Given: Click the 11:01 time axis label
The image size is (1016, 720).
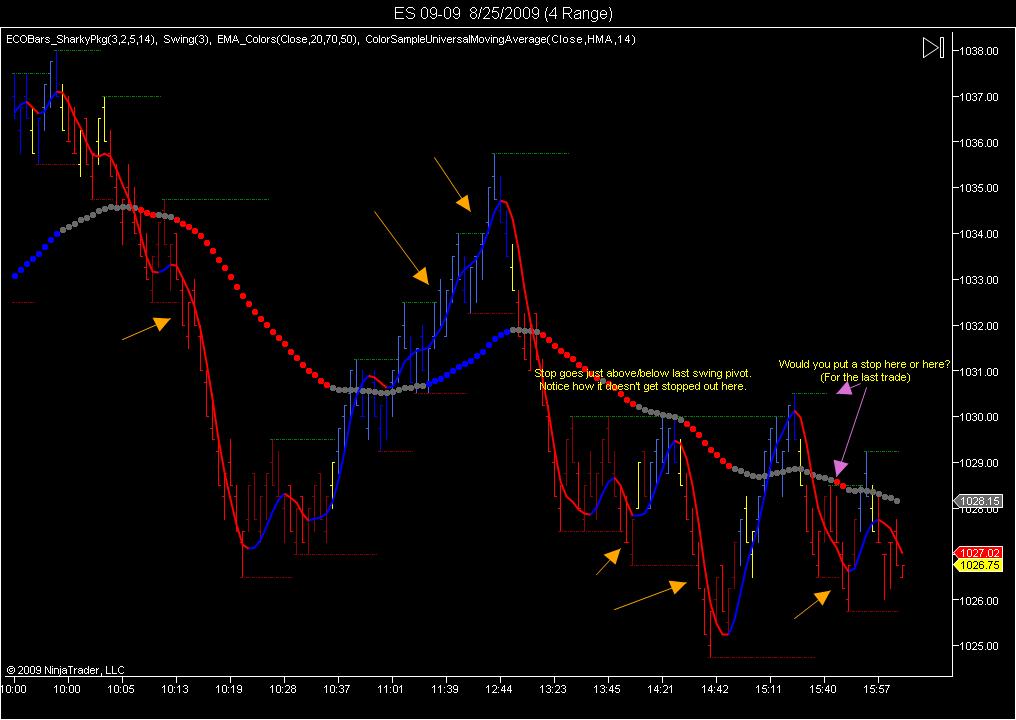Looking at the screenshot, I should (x=391, y=689).
